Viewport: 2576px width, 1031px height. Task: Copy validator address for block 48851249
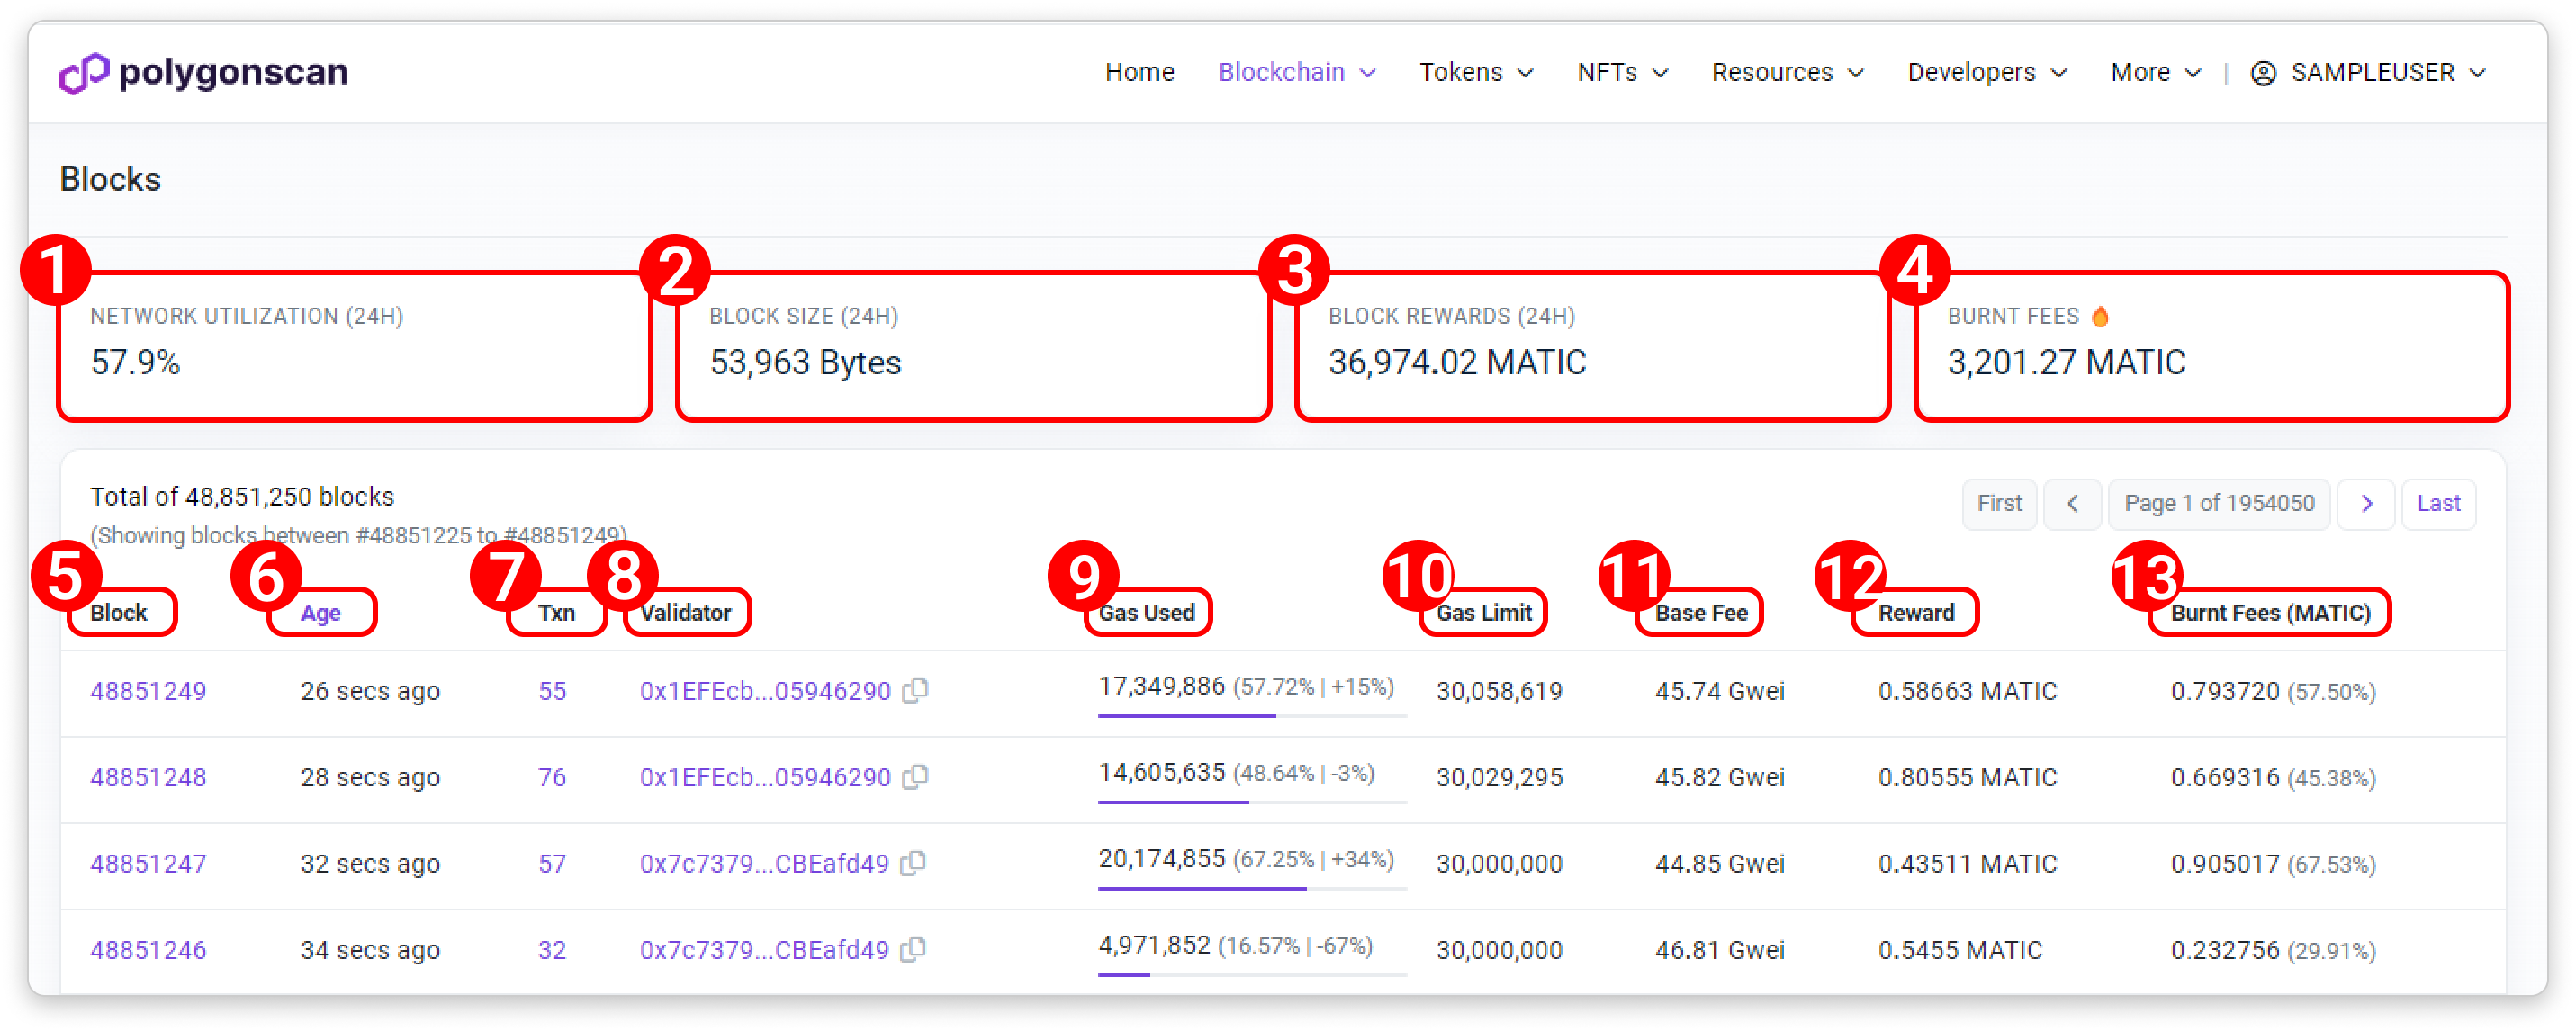point(915,691)
